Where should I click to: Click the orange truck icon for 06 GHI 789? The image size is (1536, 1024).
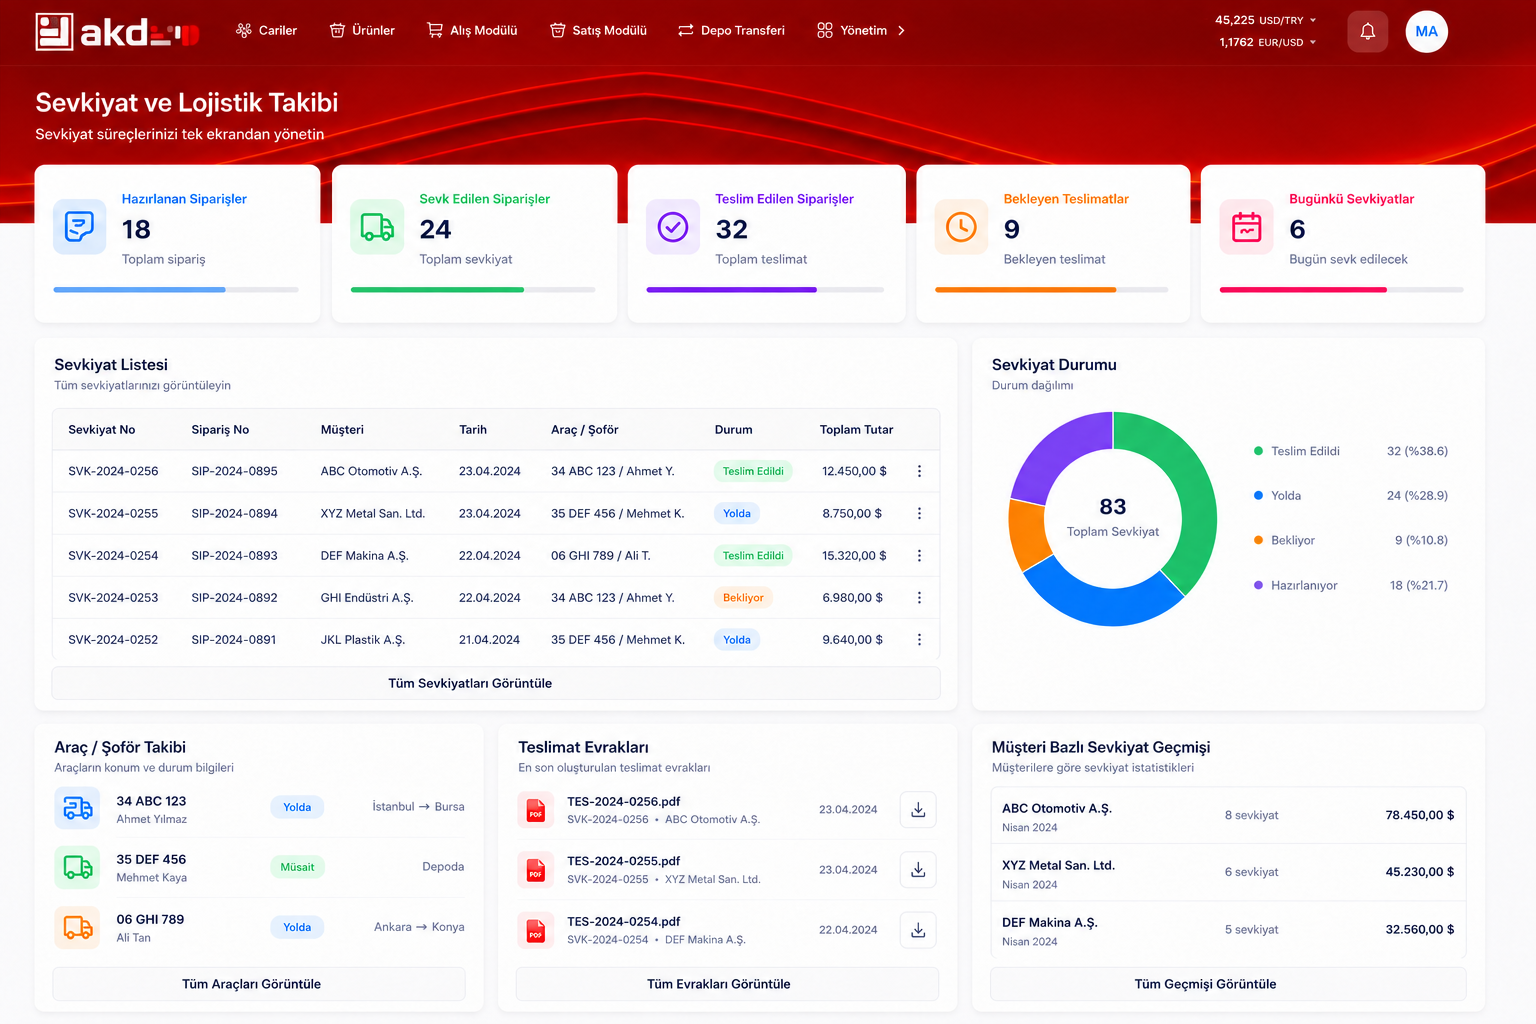(77, 927)
